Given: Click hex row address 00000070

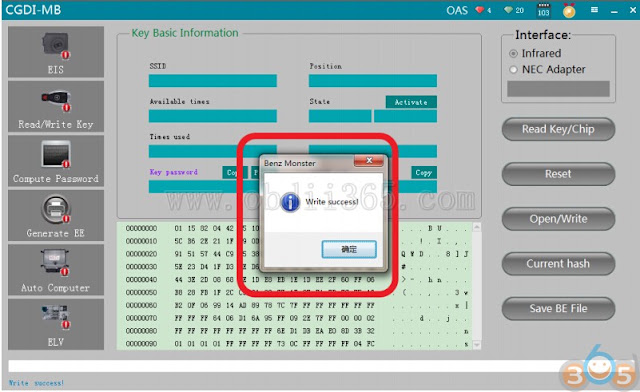Looking at the screenshot, I should [x=141, y=318].
